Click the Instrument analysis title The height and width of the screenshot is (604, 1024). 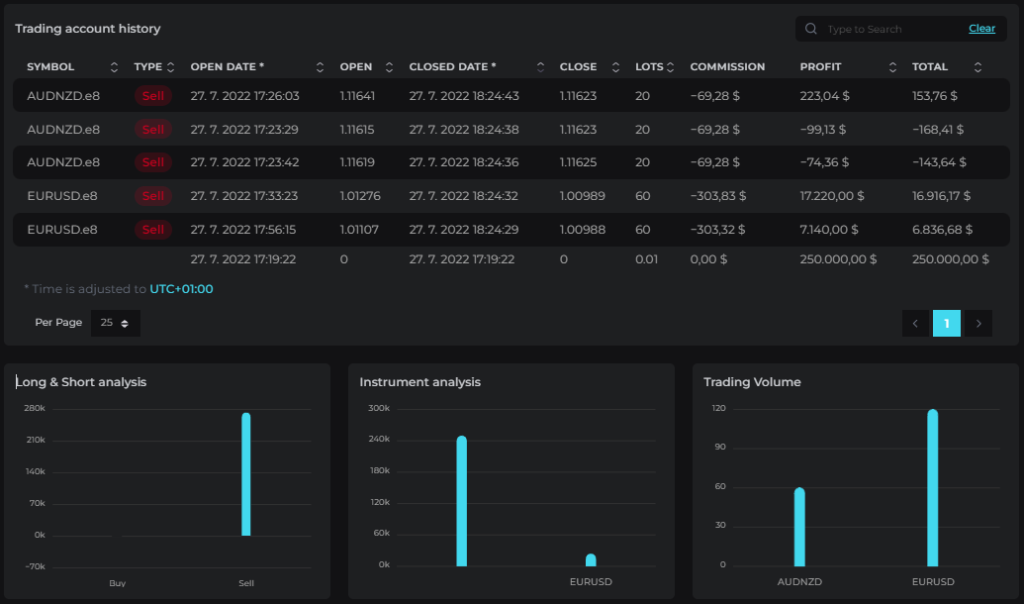click(420, 382)
